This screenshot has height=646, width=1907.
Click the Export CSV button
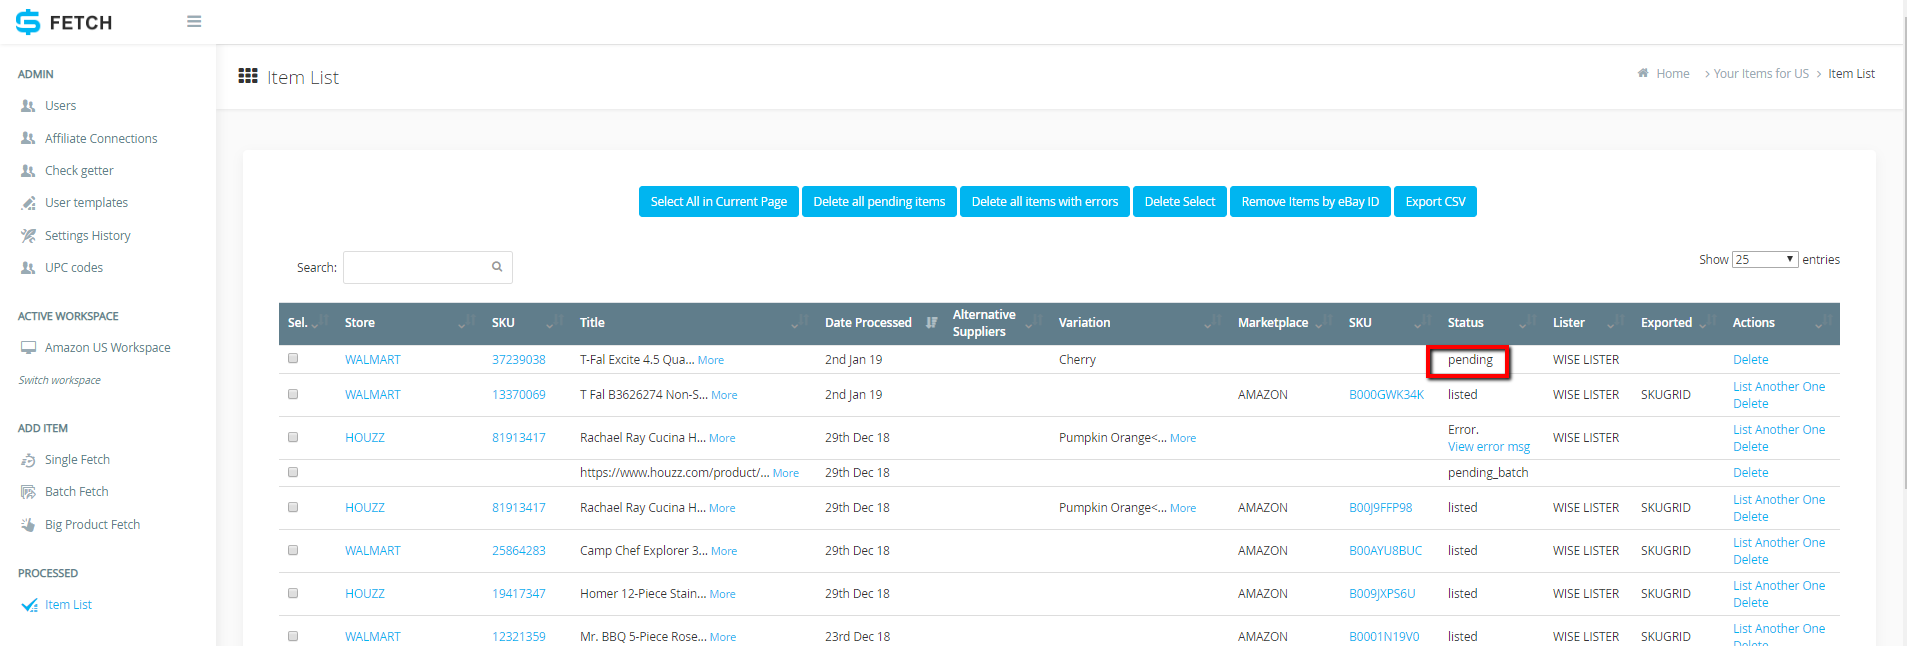[1435, 201]
